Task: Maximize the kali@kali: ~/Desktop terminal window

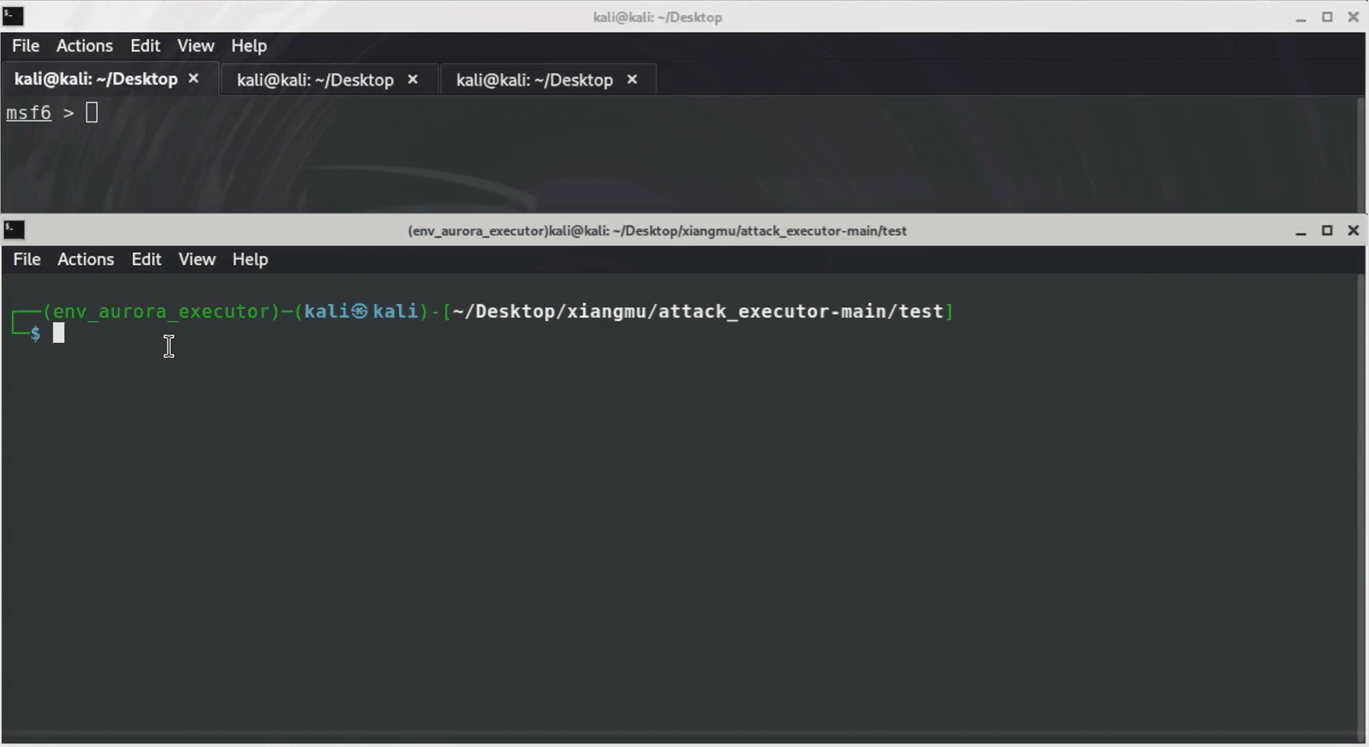Action: (1327, 17)
